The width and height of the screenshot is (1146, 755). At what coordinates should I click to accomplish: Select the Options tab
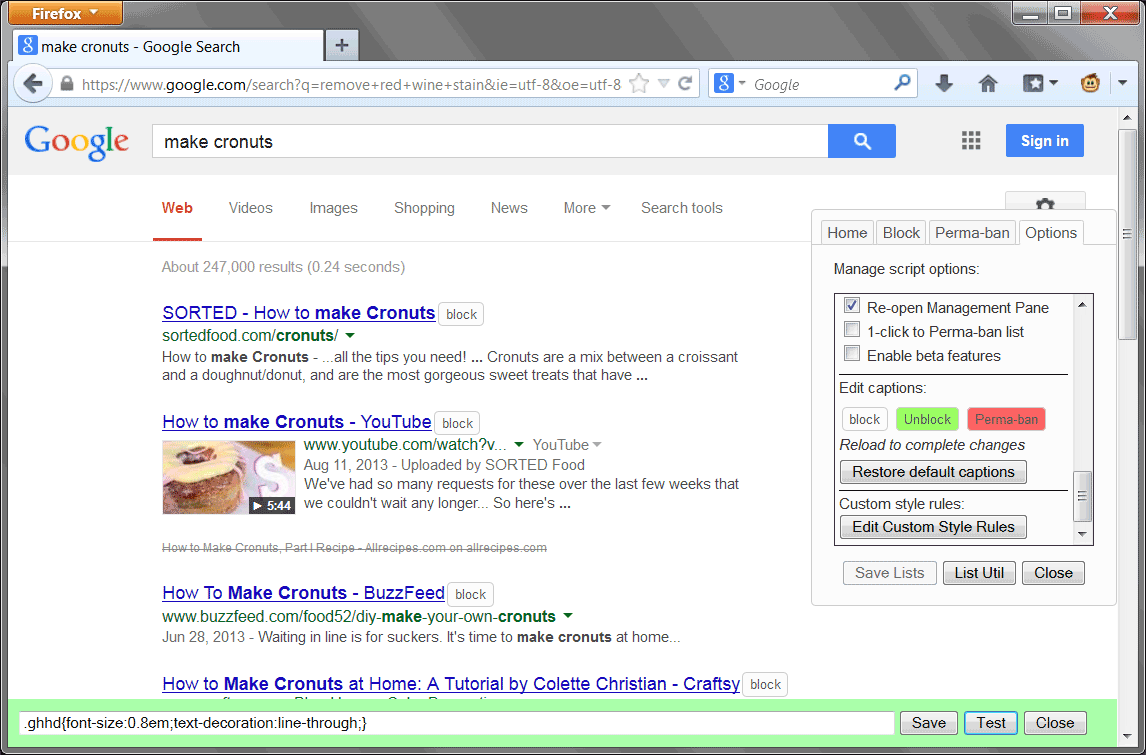1051,232
